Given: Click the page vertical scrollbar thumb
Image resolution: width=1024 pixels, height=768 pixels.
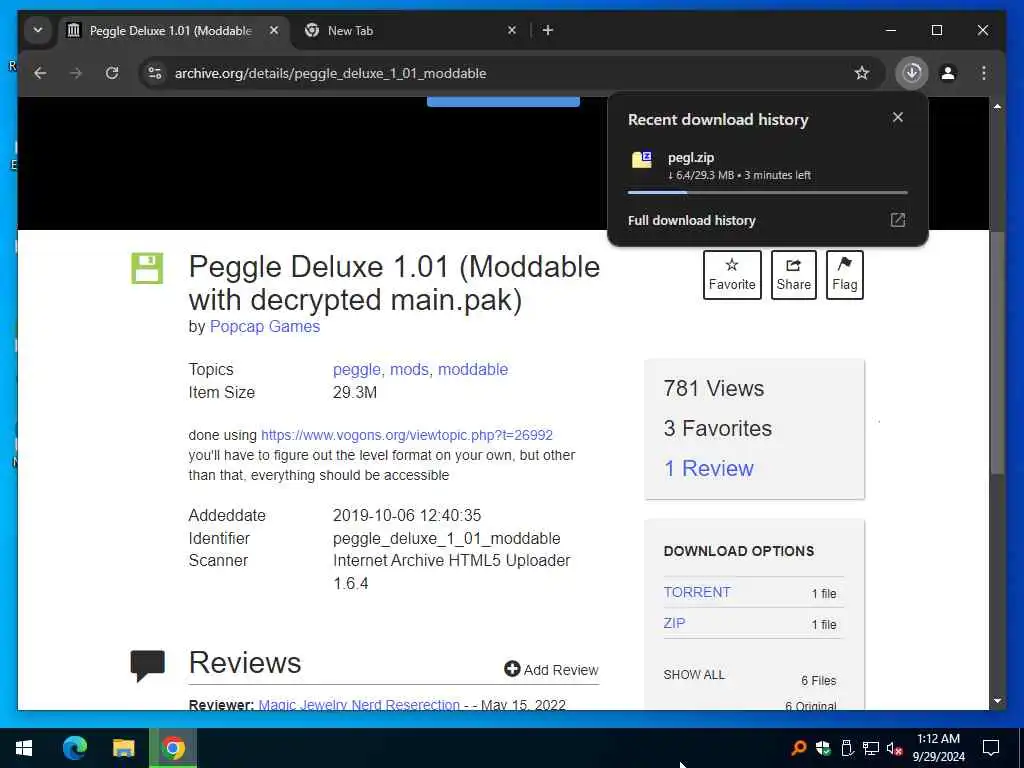Looking at the screenshot, I should pos(997,353).
